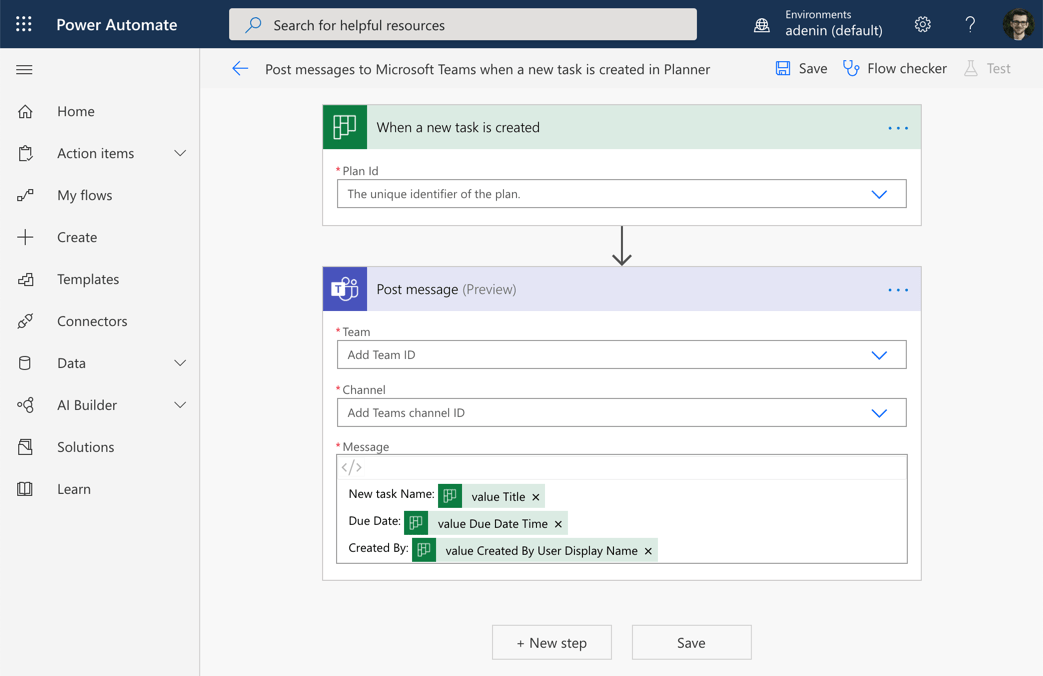Screen dimensions: 1043x676
Task: Go back using the left arrow
Action: tap(240, 69)
